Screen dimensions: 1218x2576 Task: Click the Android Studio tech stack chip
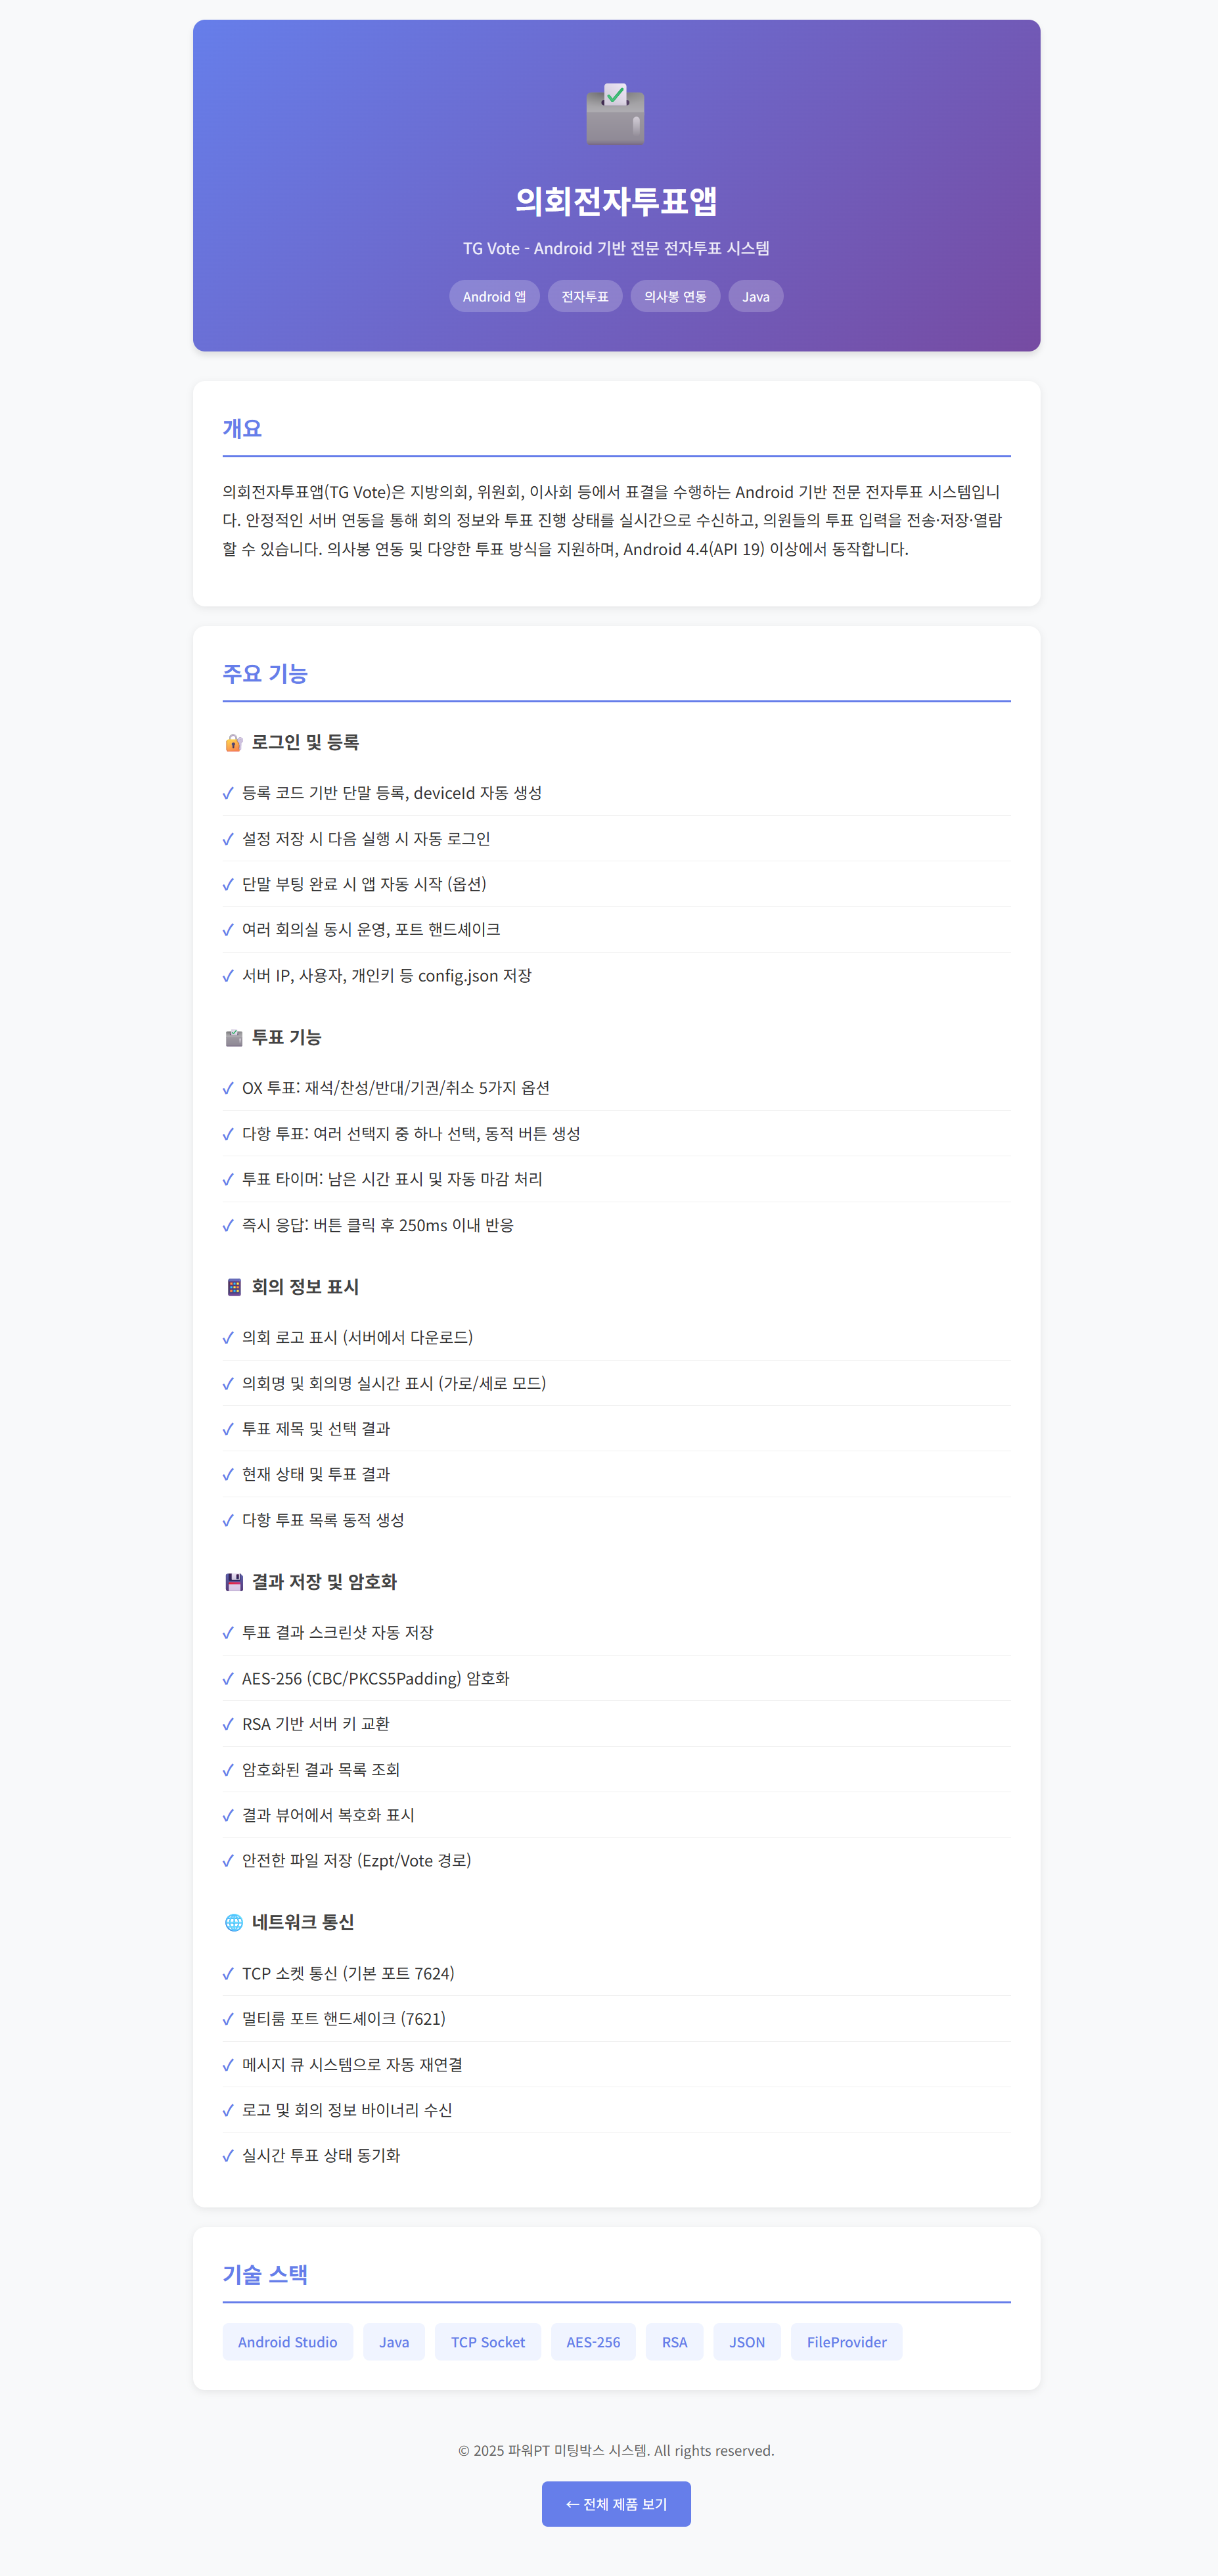287,2341
